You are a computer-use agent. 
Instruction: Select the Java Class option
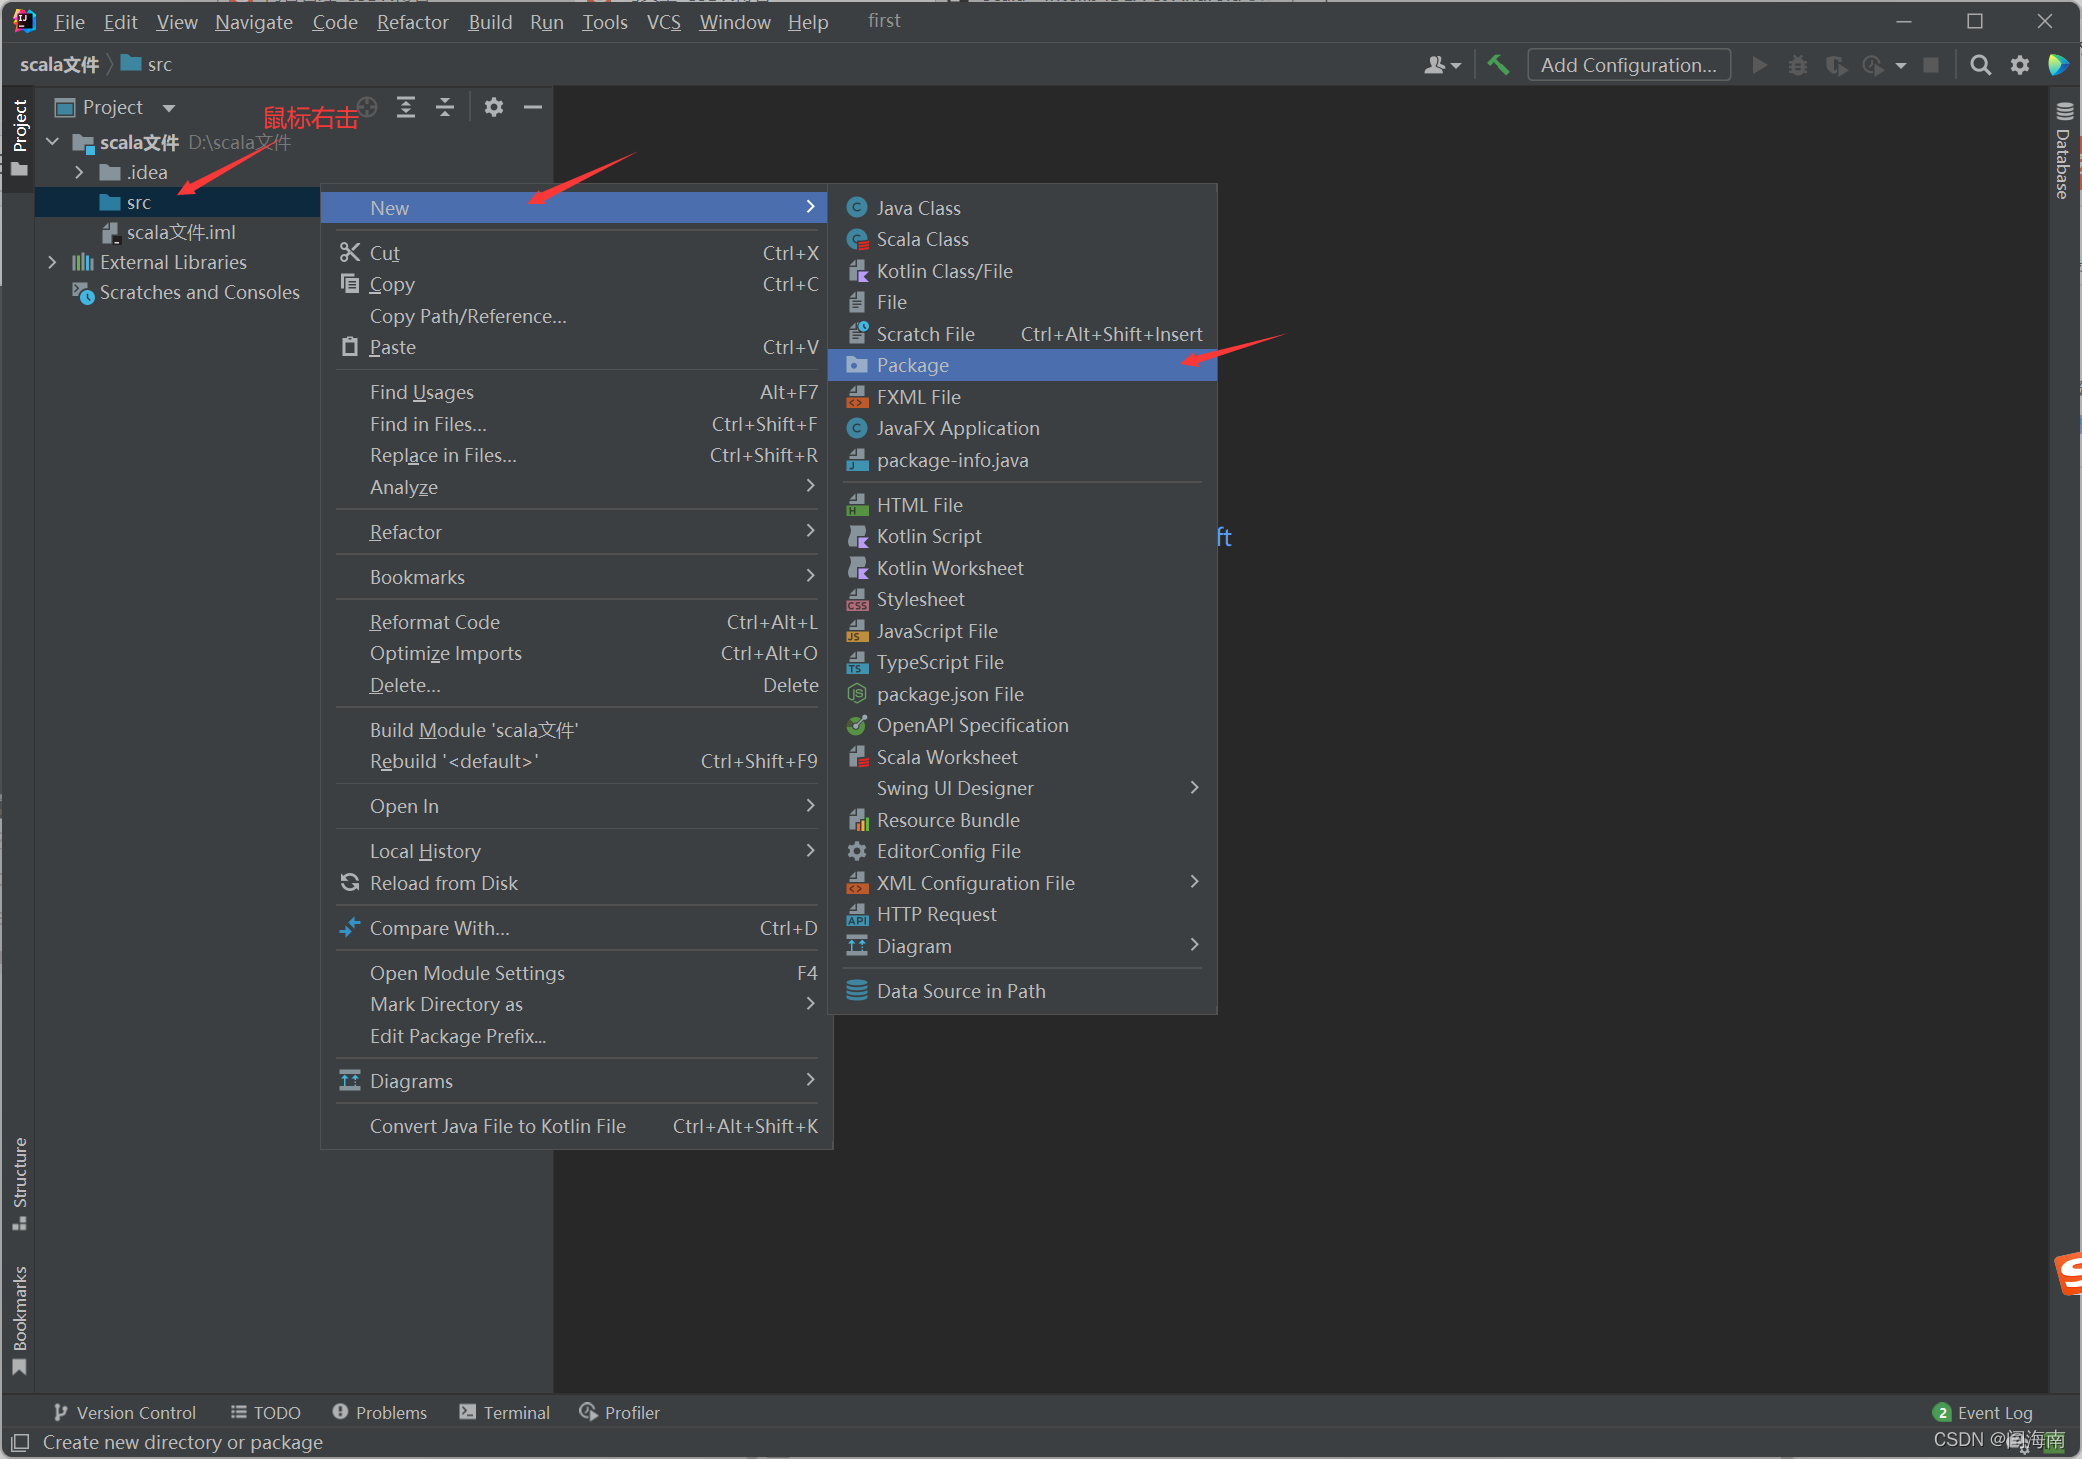pyautogui.click(x=921, y=207)
